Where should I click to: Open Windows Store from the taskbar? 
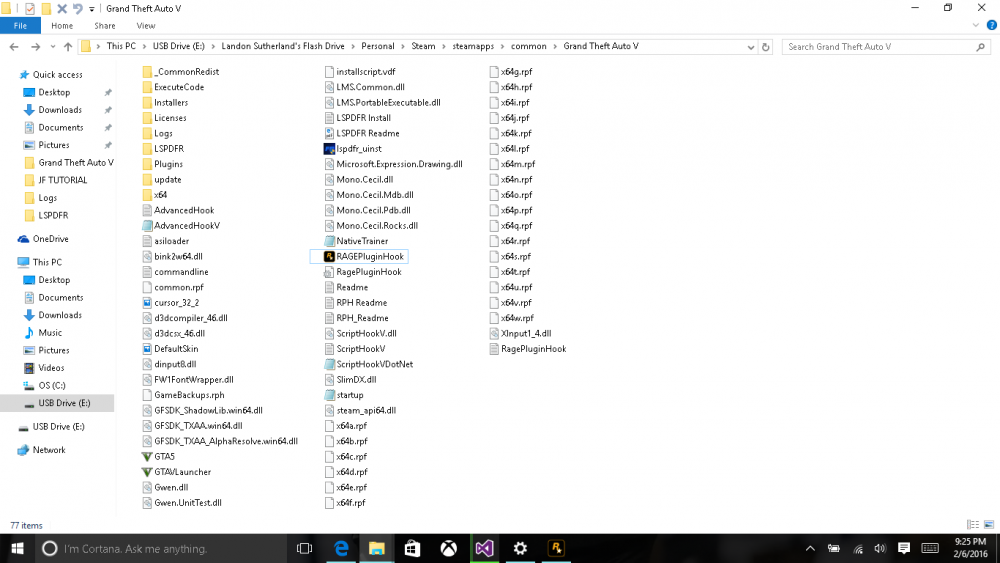(413, 548)
